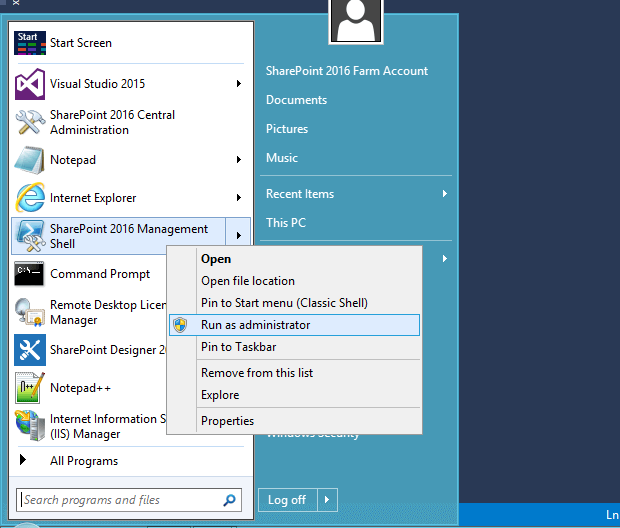Click the All Programs label
This screenshot has width=620, height=528.
tap(84, 461)
